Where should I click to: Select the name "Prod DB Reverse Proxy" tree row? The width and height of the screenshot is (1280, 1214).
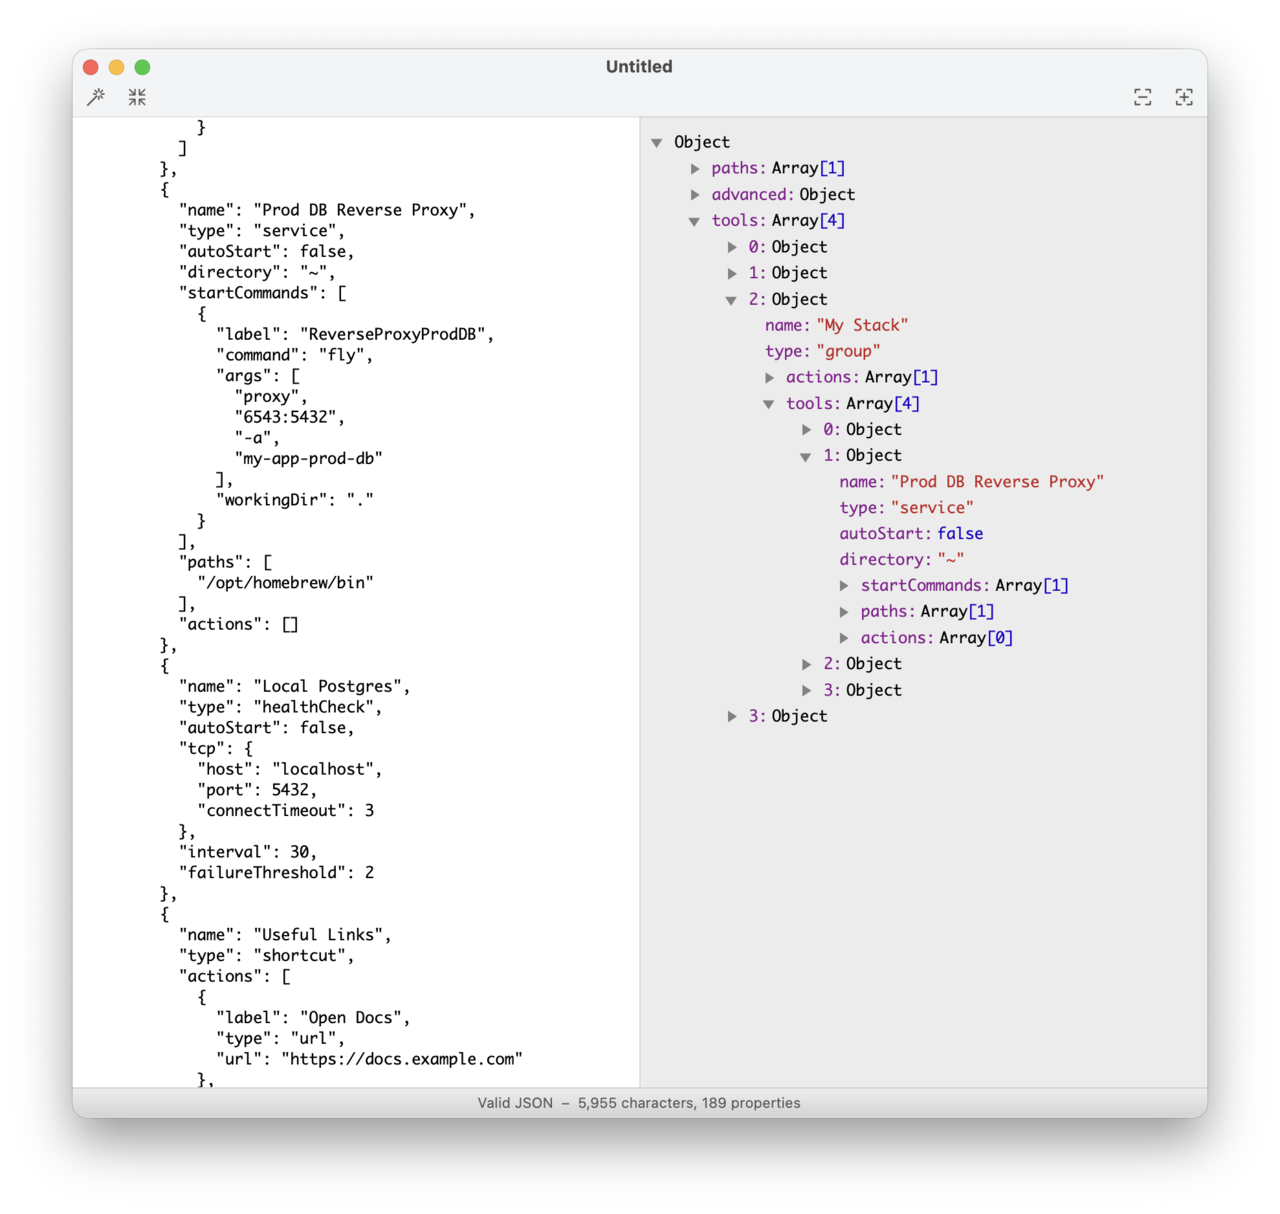[x=971, y=481]
